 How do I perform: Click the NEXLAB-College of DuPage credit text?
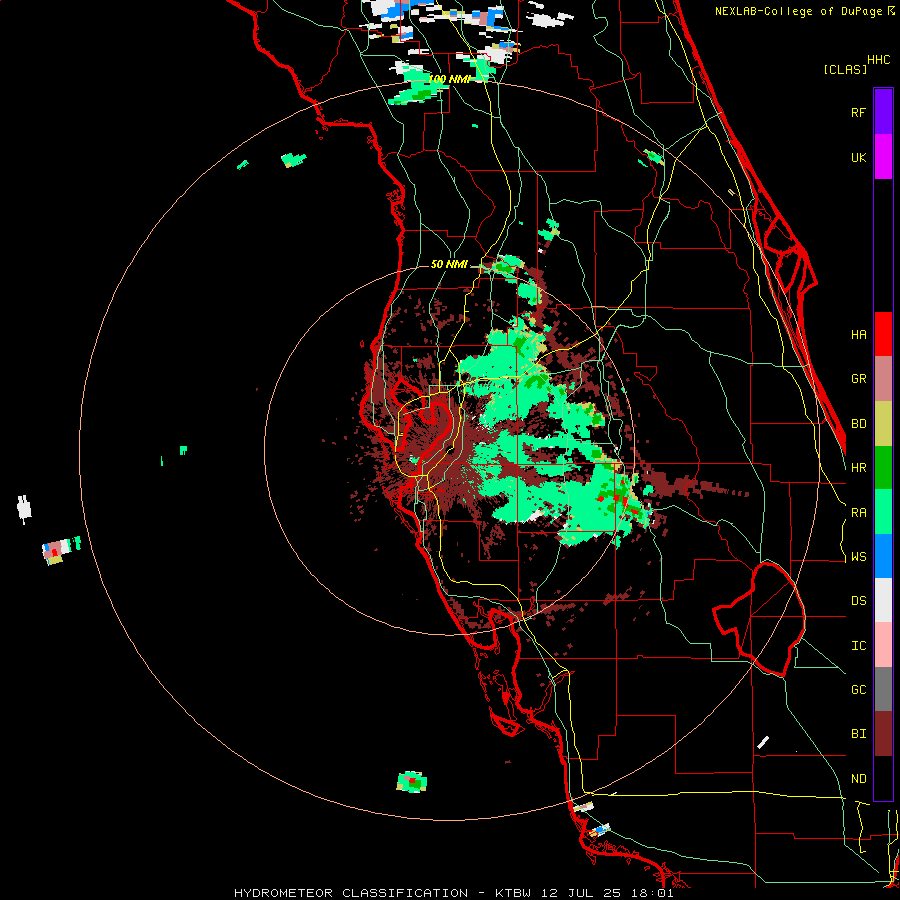pyautogui.click(x=798, y=11)
